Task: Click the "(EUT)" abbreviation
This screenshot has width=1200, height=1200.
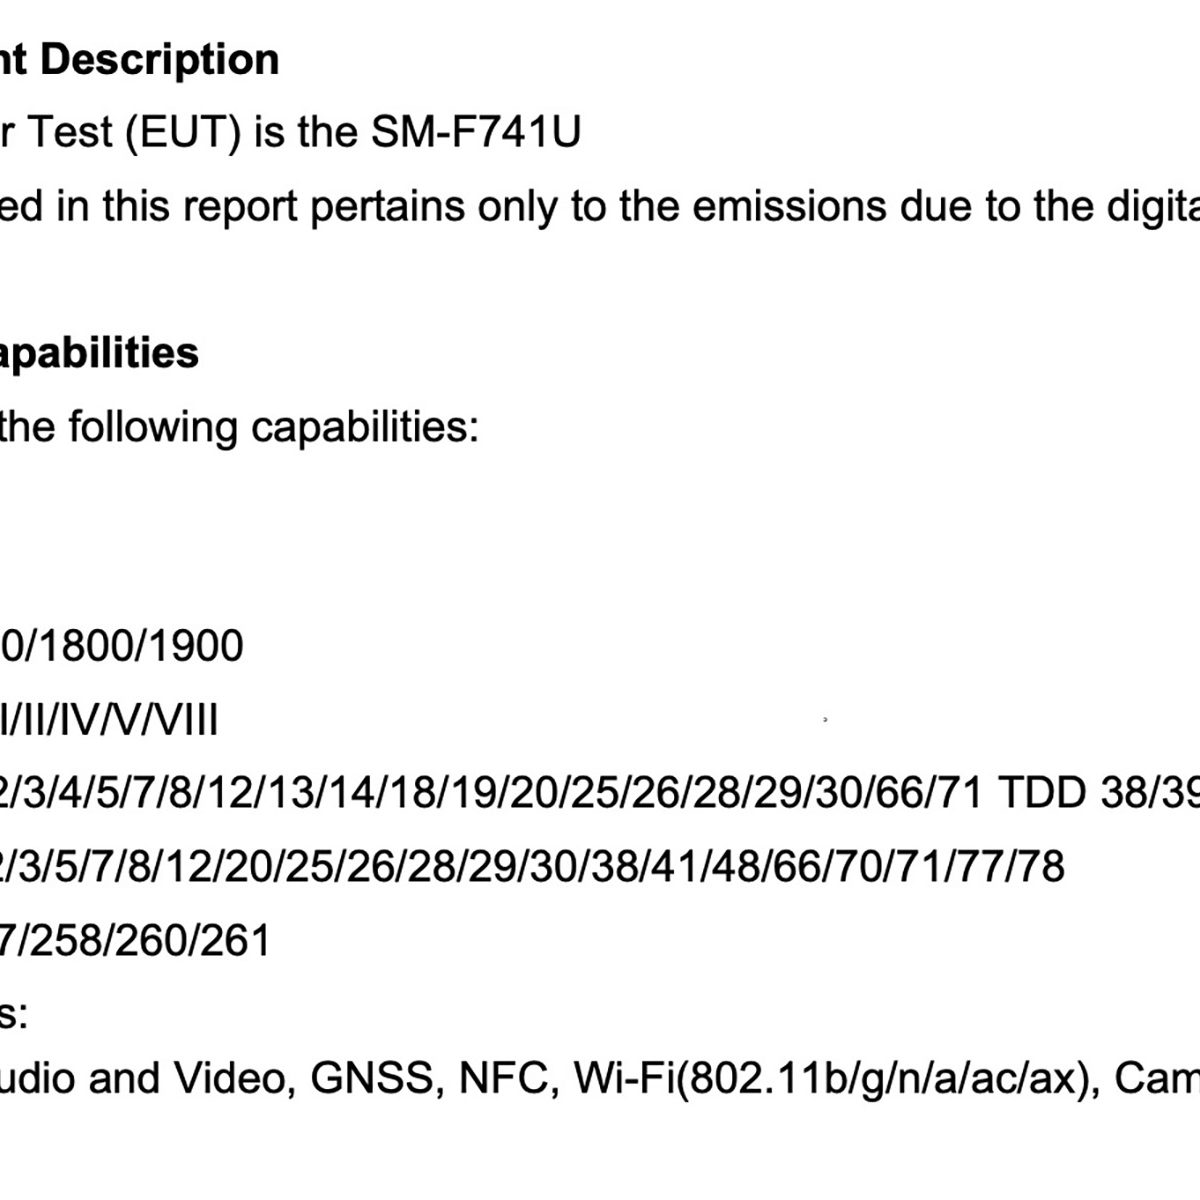Action: pos(183,132)
